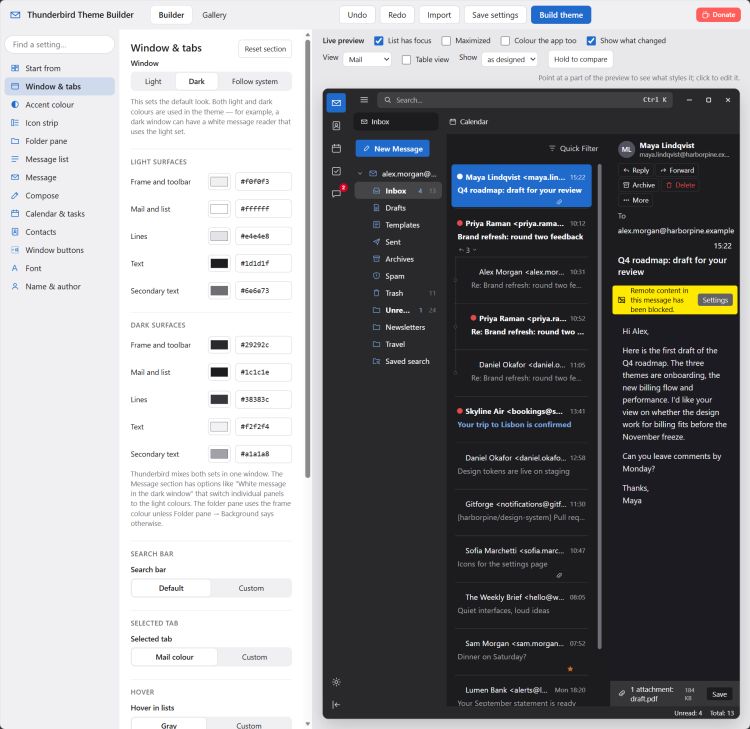
Task: Click the settings gear icon in preview strip
Action: (336, 682)
